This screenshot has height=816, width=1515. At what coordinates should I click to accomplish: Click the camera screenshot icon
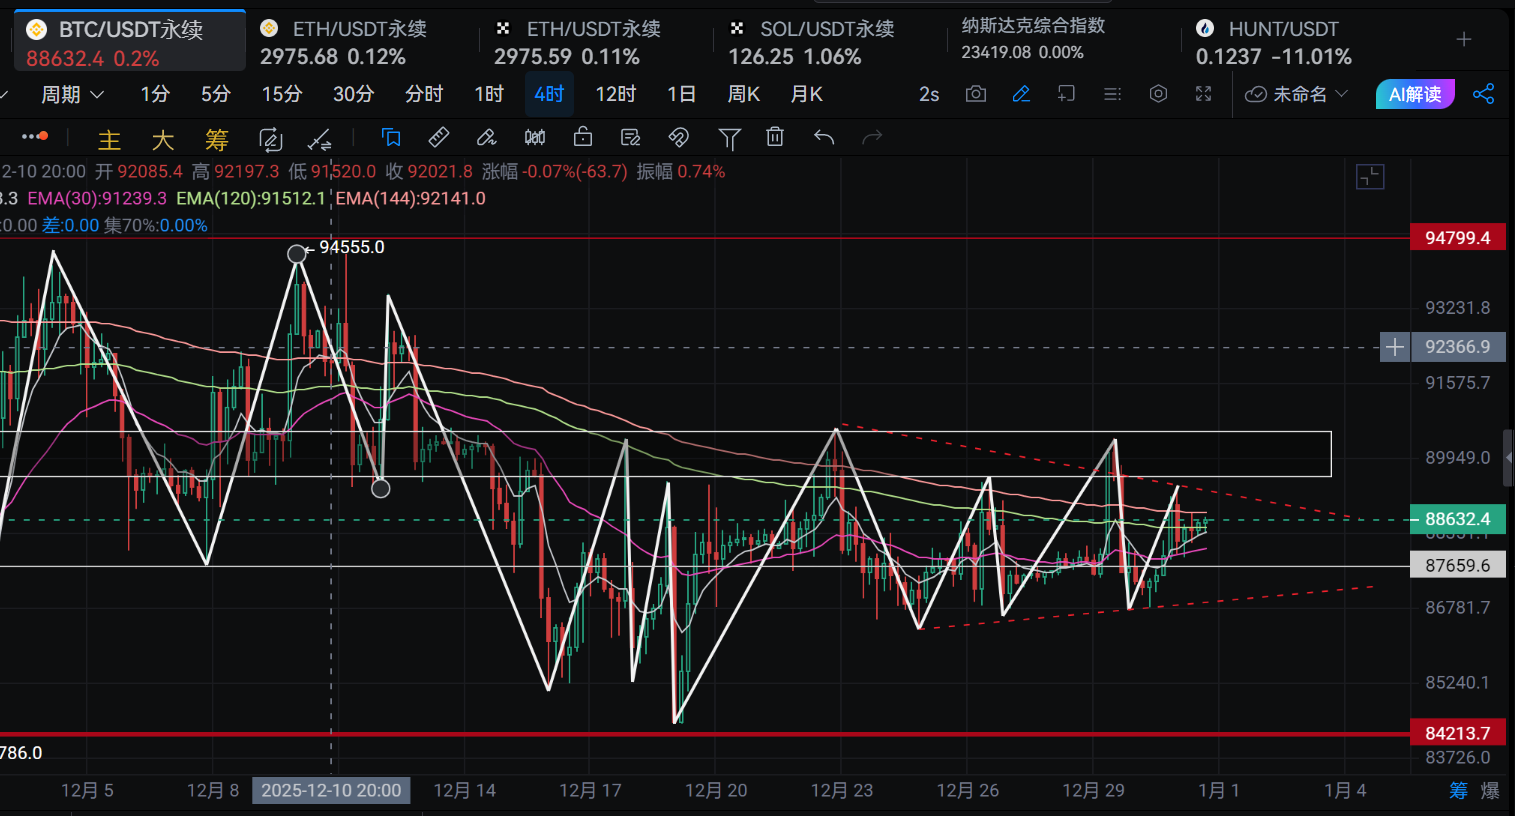(x=975, y=94)
